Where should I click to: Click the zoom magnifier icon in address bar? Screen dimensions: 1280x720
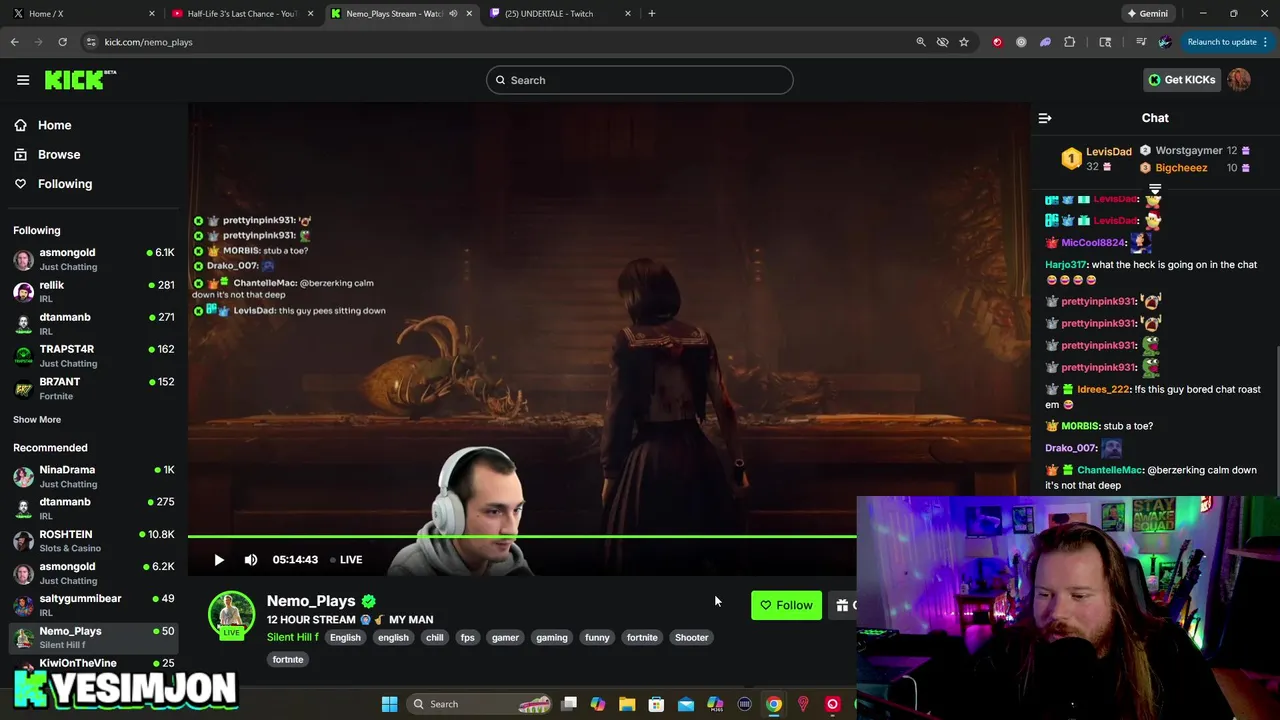point(921,42)
